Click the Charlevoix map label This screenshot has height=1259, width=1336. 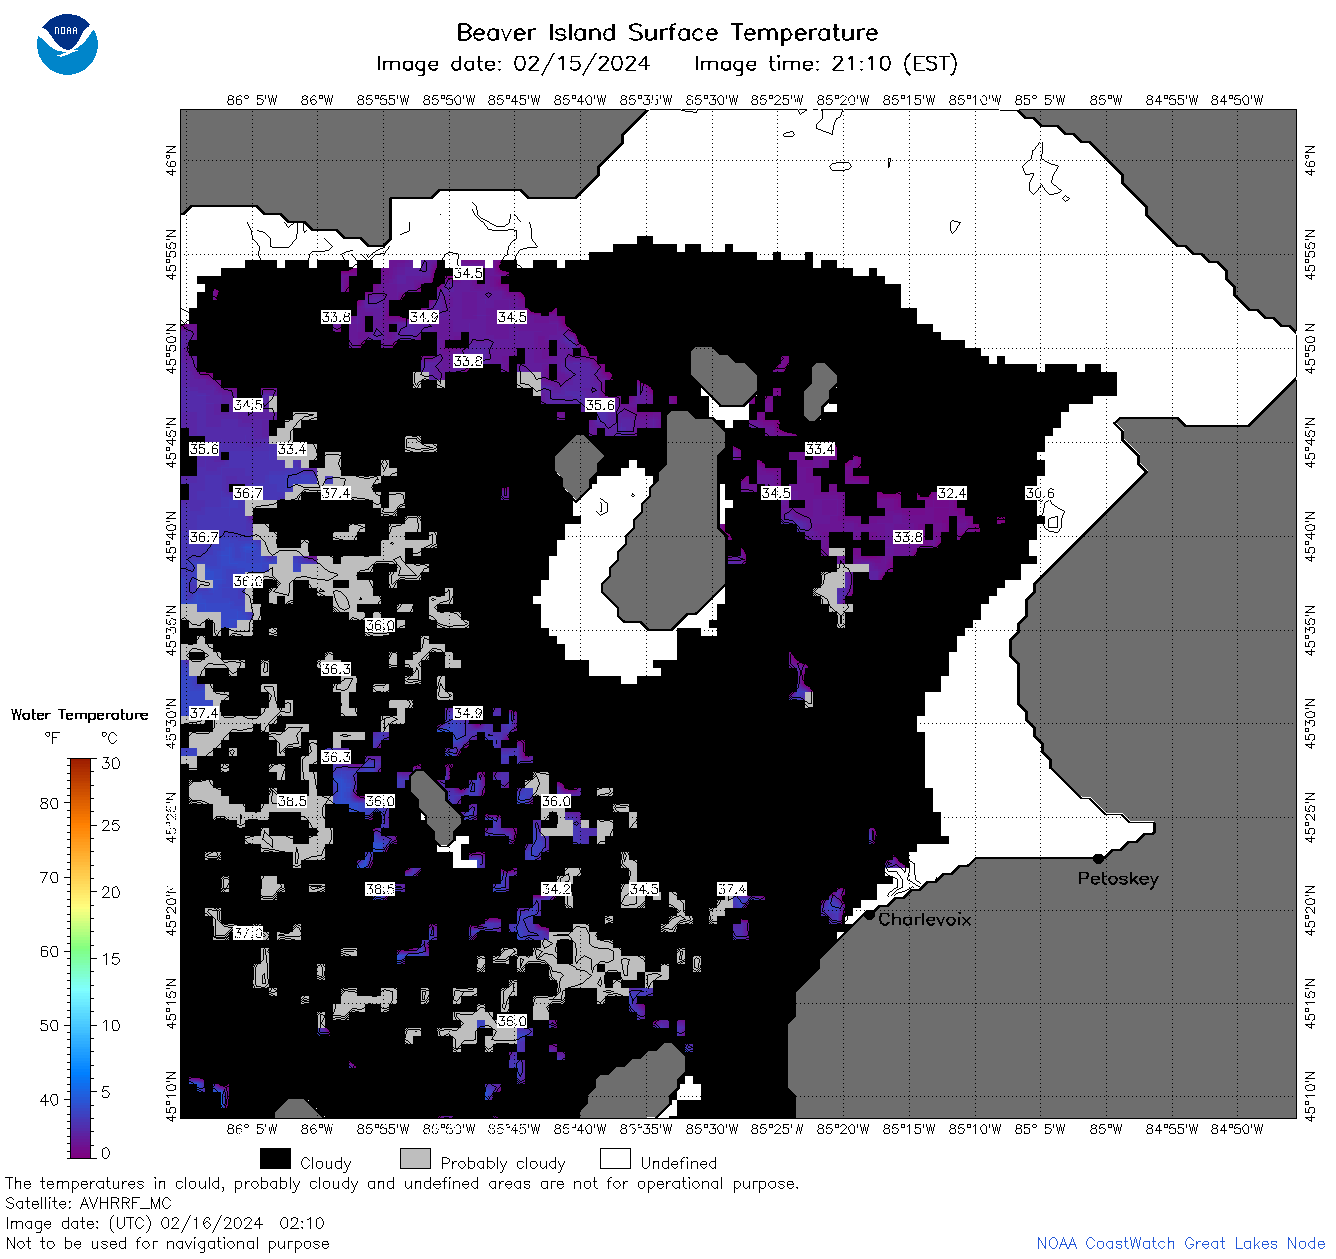(925, 919)
